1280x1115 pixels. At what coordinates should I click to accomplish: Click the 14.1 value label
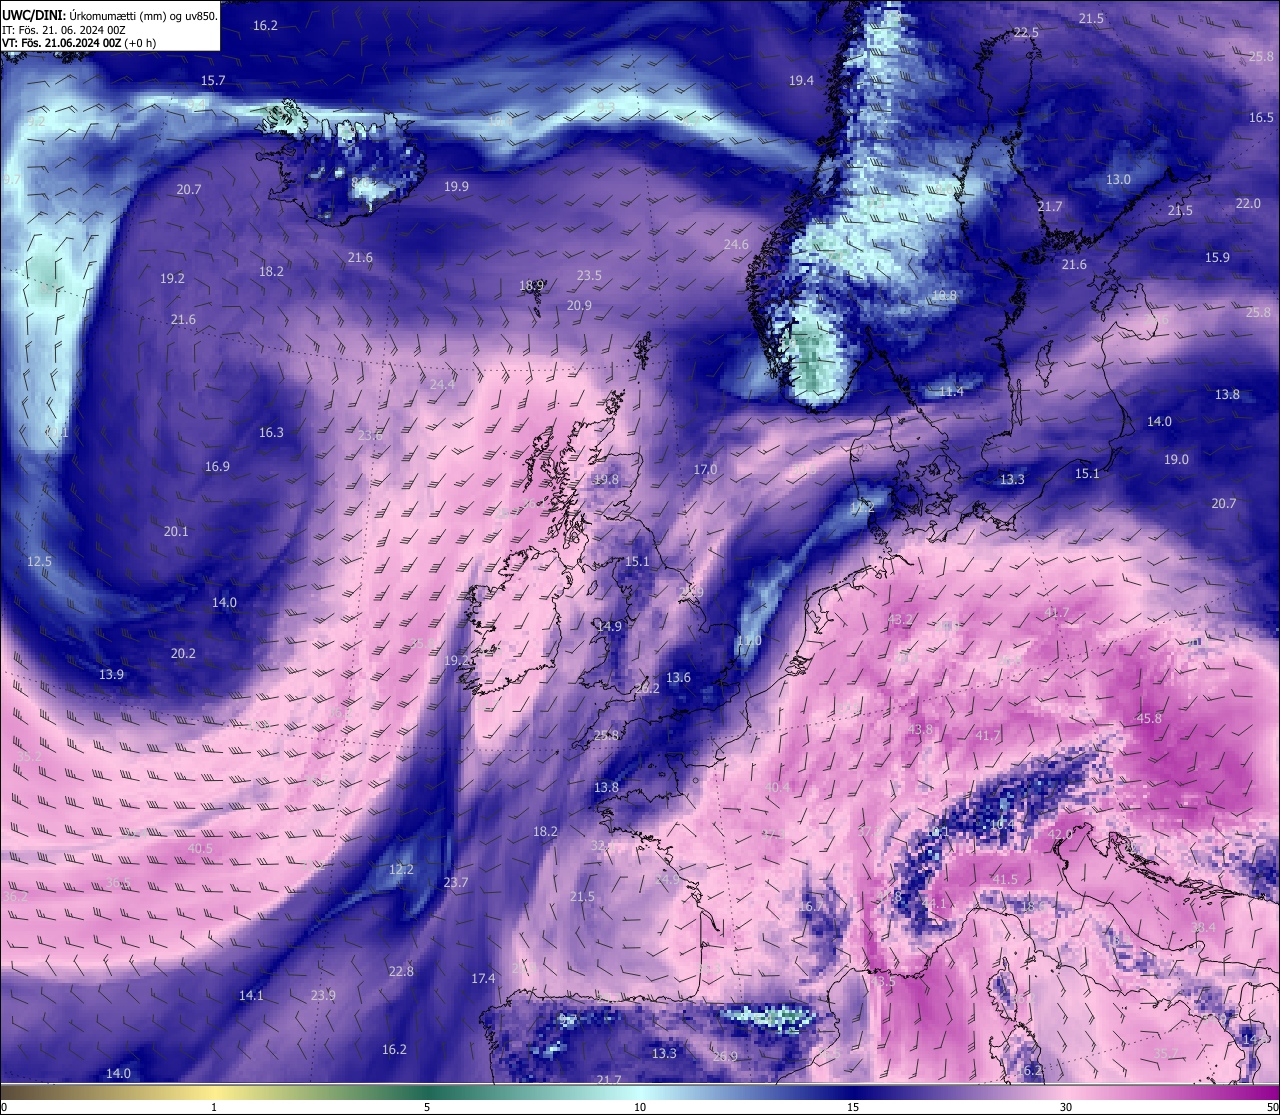[x=251, y=995]
